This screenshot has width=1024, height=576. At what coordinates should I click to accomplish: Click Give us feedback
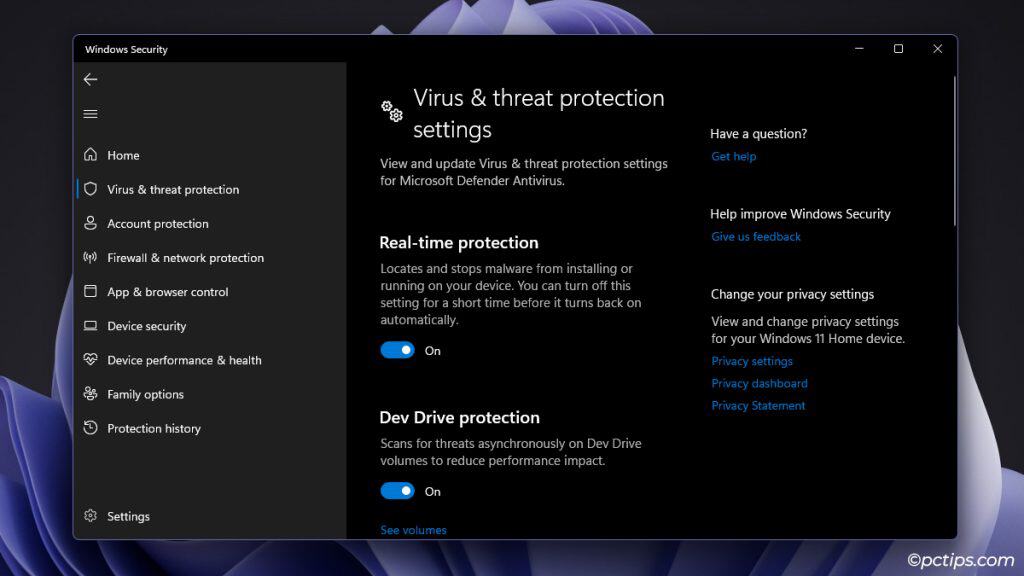756,236
